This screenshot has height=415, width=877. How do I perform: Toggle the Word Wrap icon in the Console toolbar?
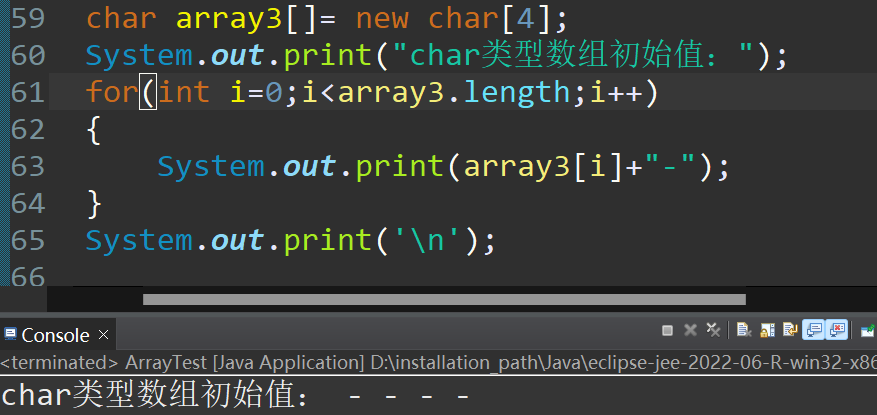[790, 330]
